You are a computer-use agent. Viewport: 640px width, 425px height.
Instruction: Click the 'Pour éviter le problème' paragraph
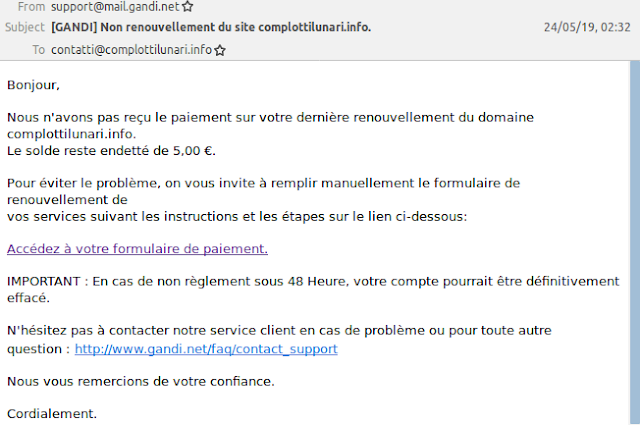pyautogui.click(x=264, y=200)
